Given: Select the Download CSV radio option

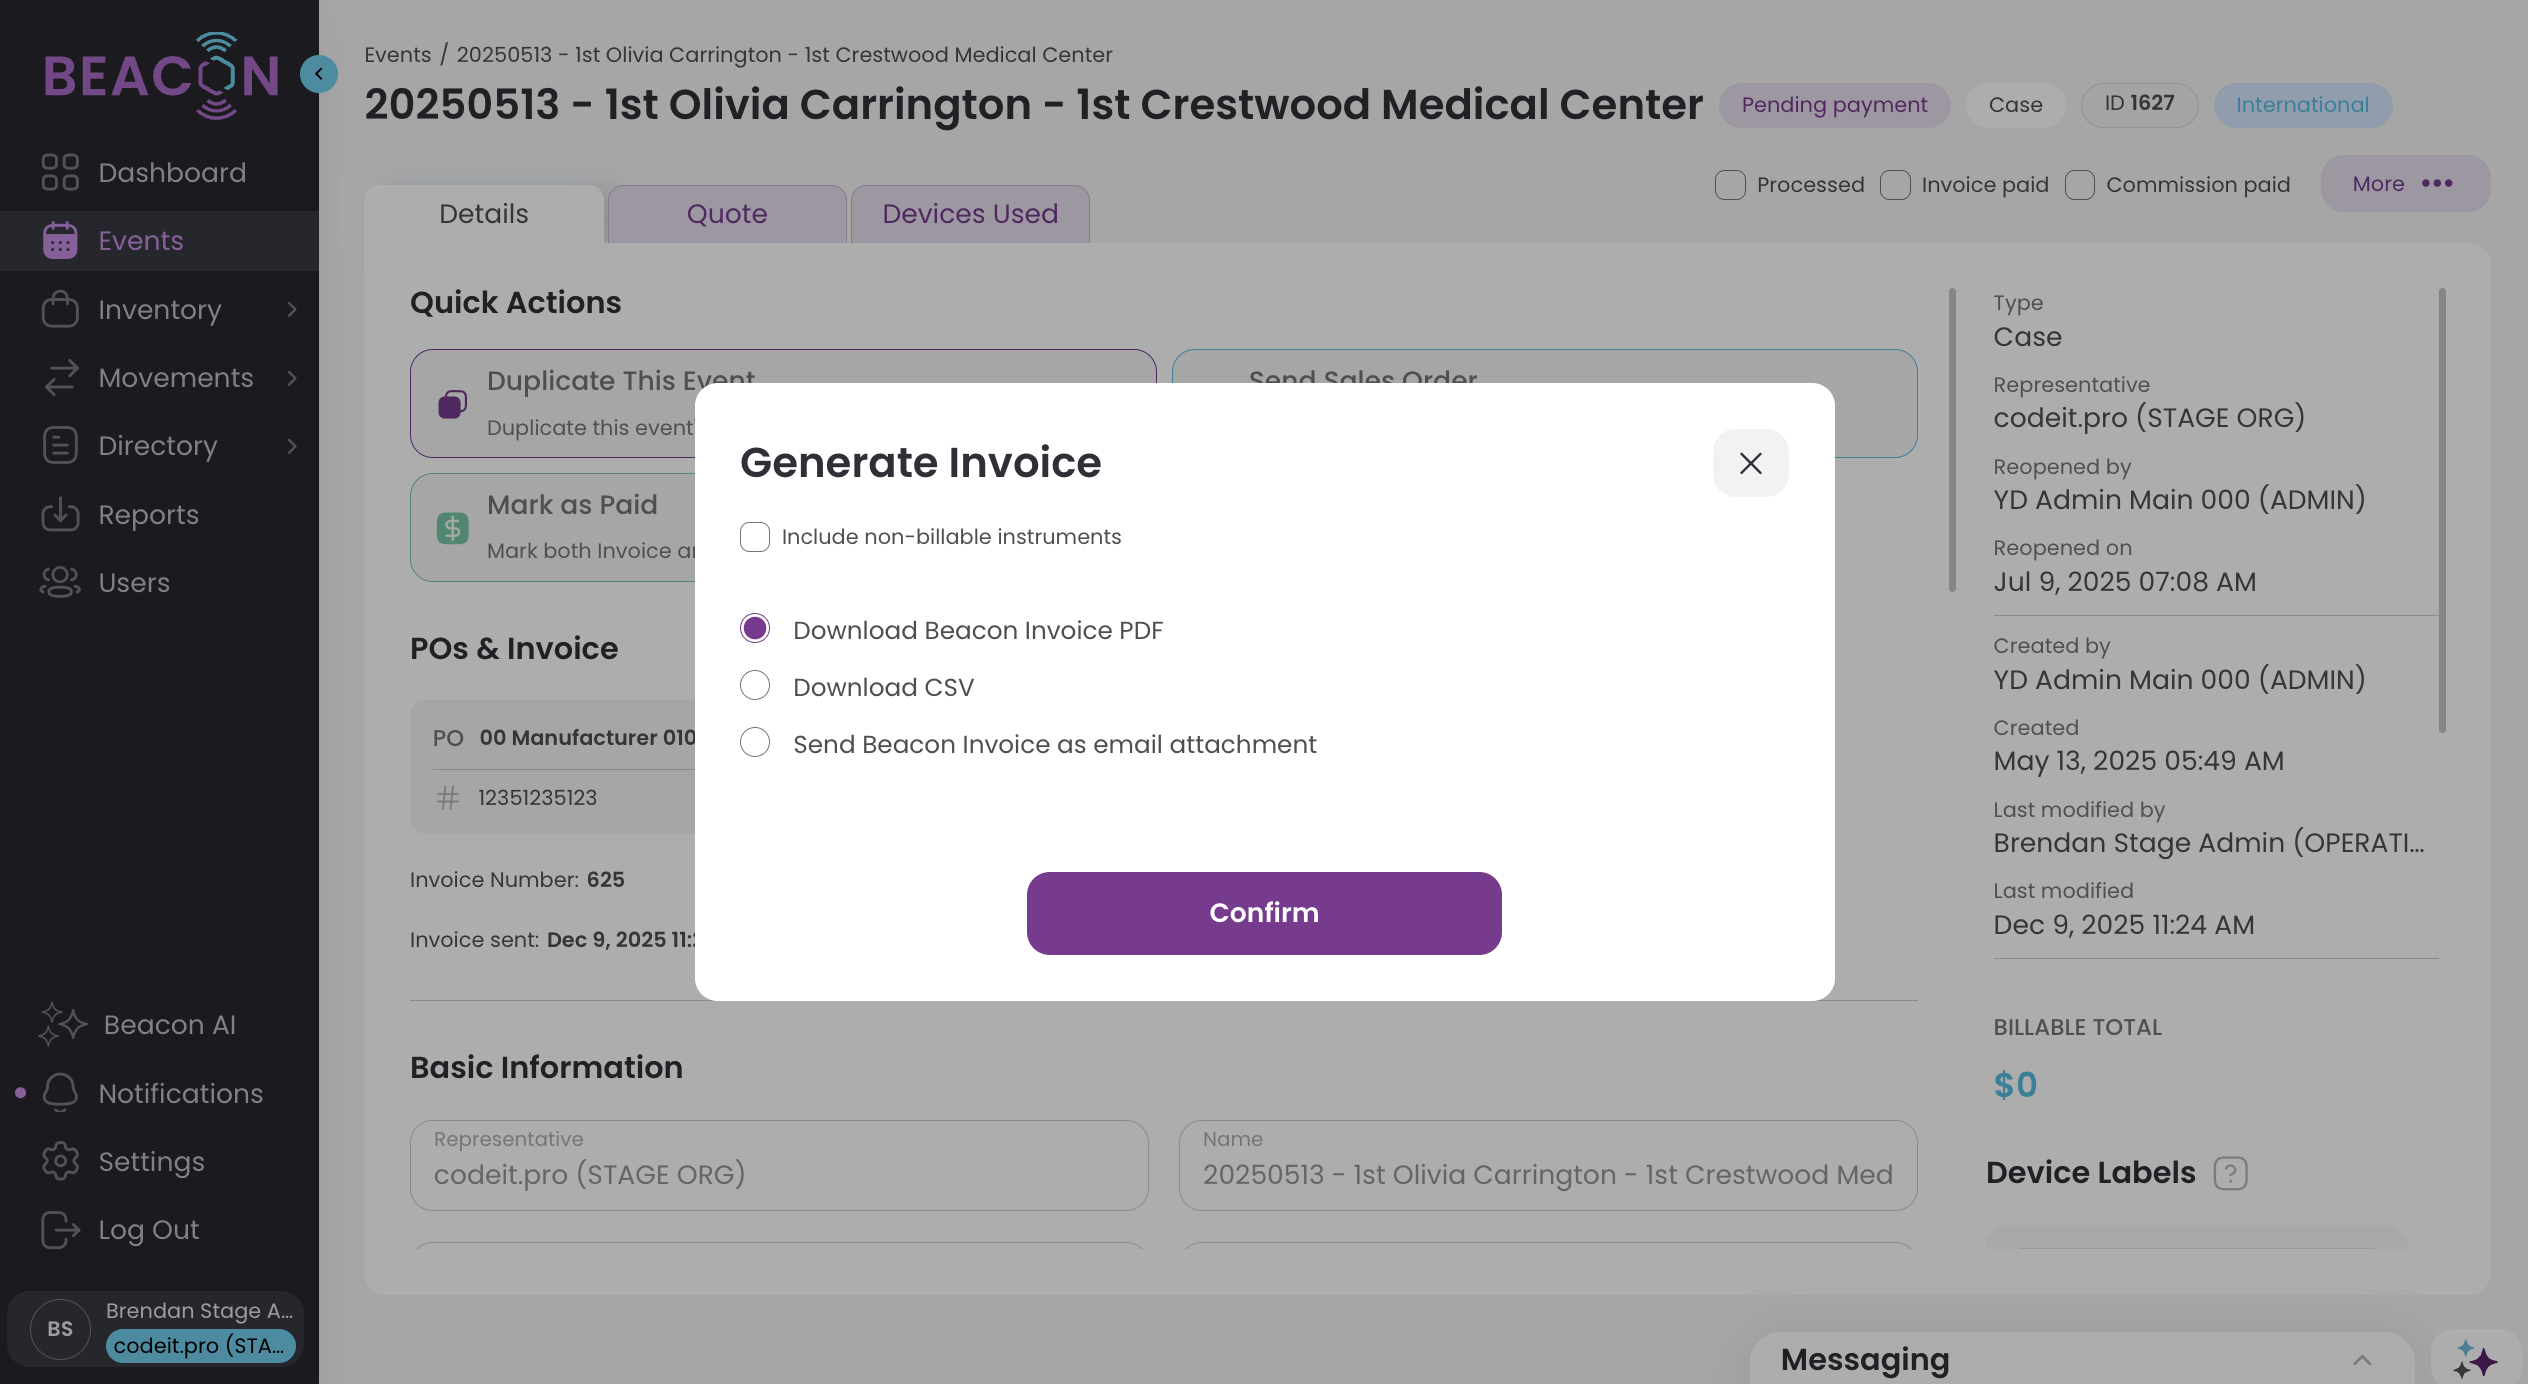Looking at the screenshot, I should 755,686.
